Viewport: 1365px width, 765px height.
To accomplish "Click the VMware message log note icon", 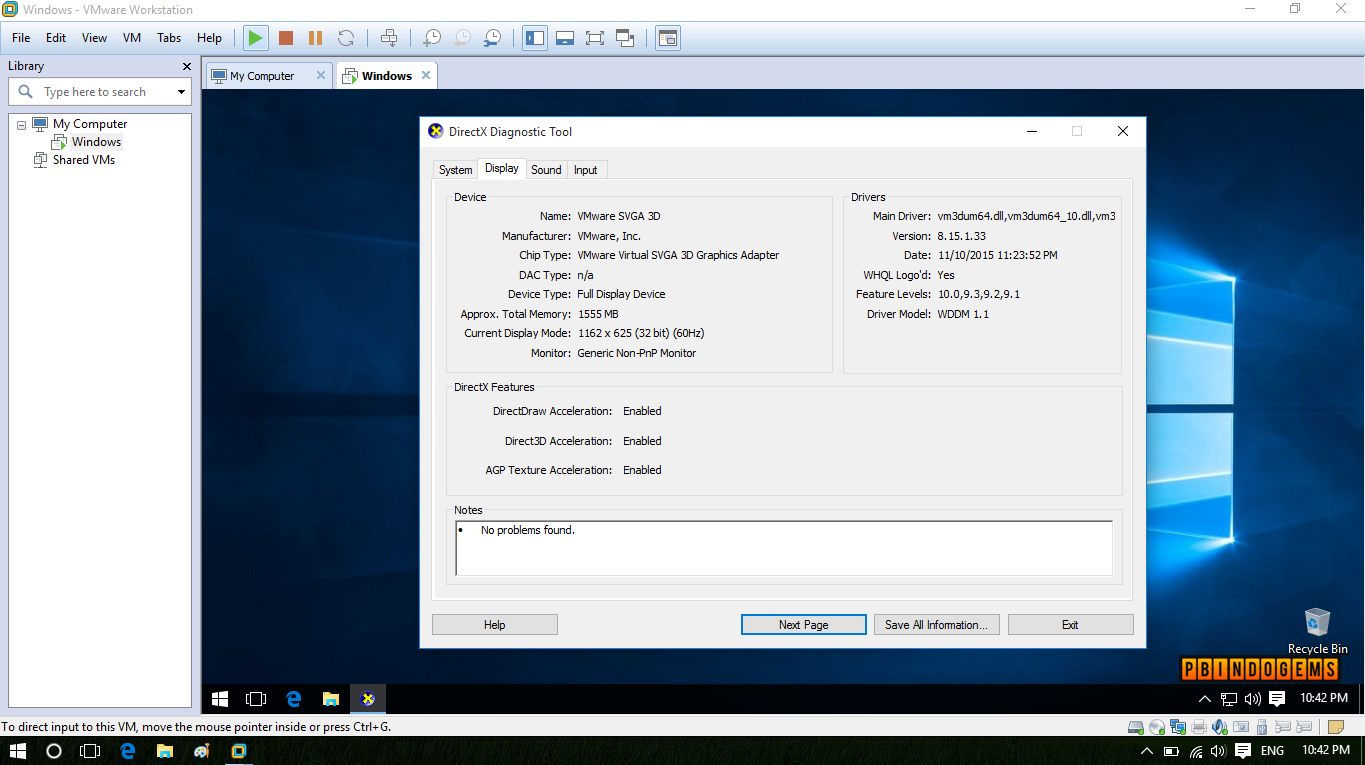I will [1336, 727].
